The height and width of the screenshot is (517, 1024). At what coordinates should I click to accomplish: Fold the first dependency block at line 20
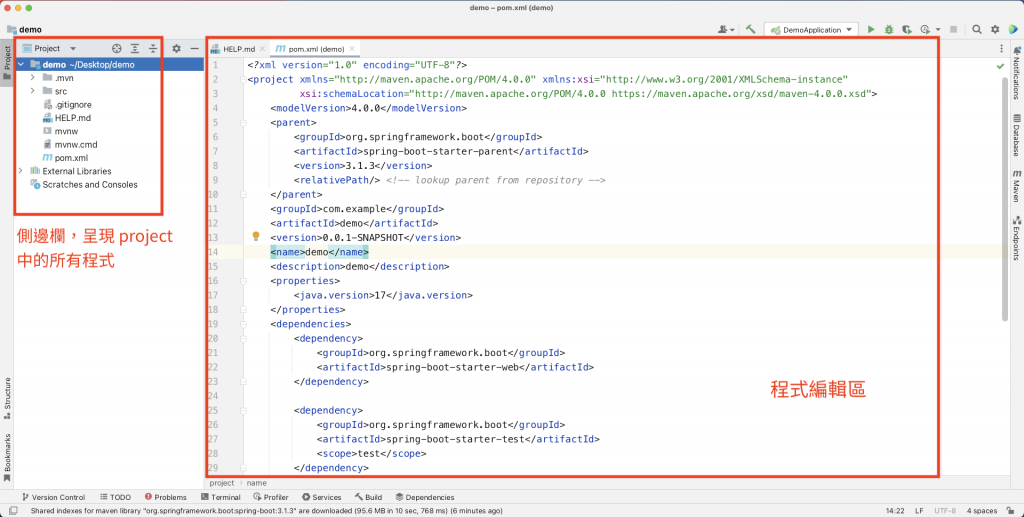243,338
